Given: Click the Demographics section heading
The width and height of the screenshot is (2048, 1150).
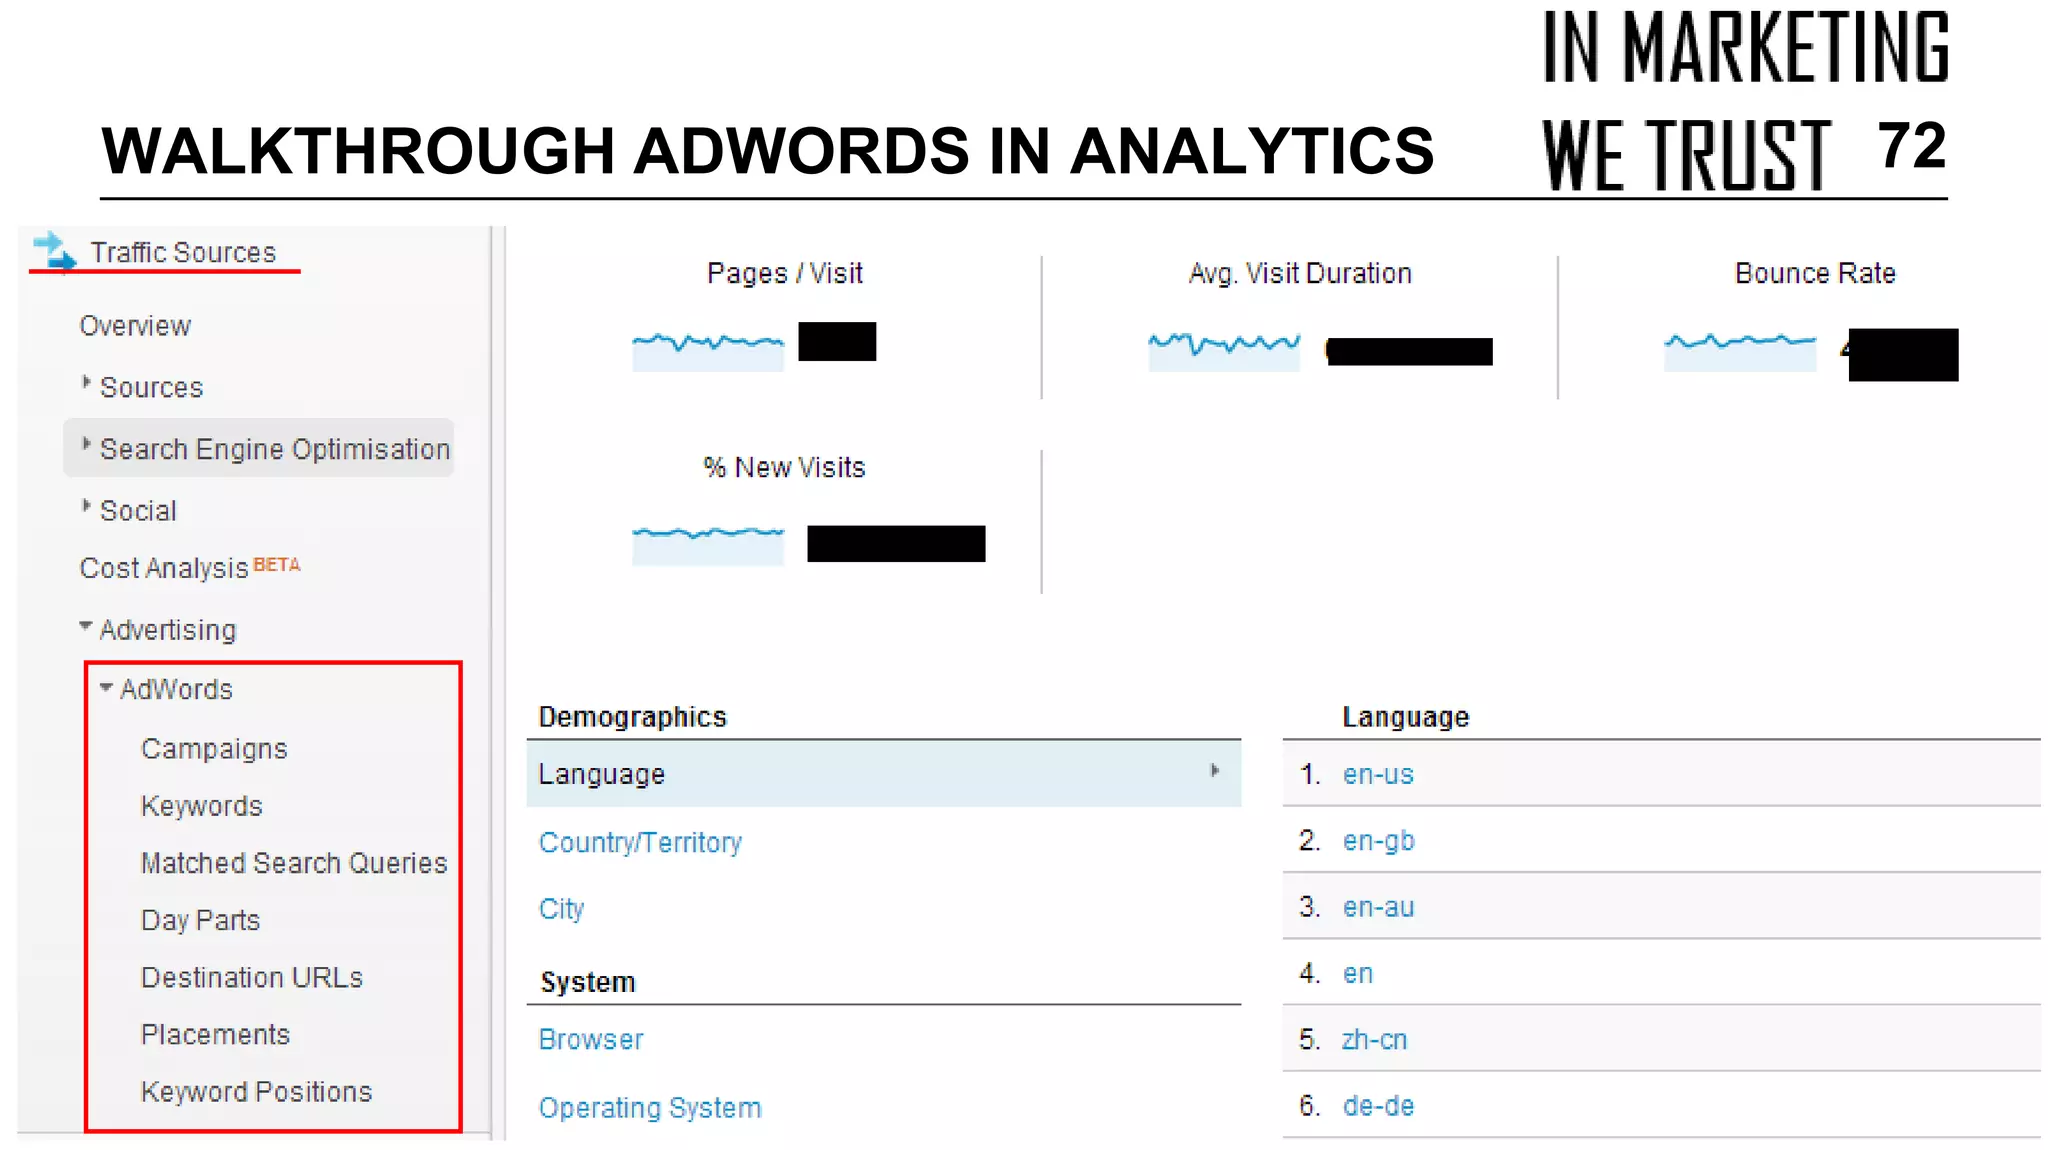Looking at the screenshot, I should pos(632,717).
